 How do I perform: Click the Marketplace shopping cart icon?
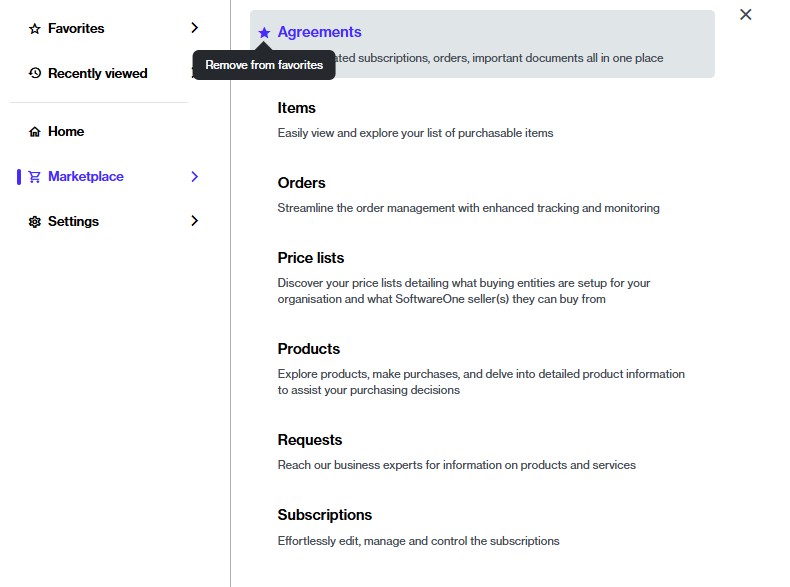(35, 177)
